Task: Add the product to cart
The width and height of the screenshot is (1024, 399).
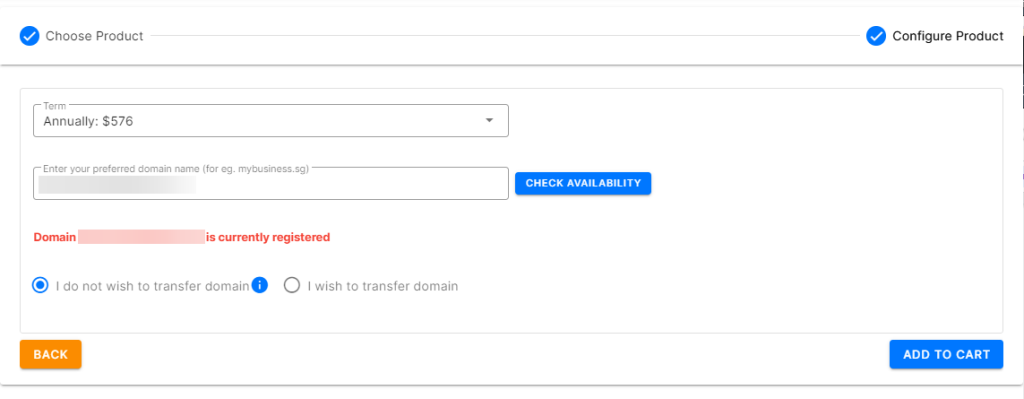Action: [x=946, y=355]
